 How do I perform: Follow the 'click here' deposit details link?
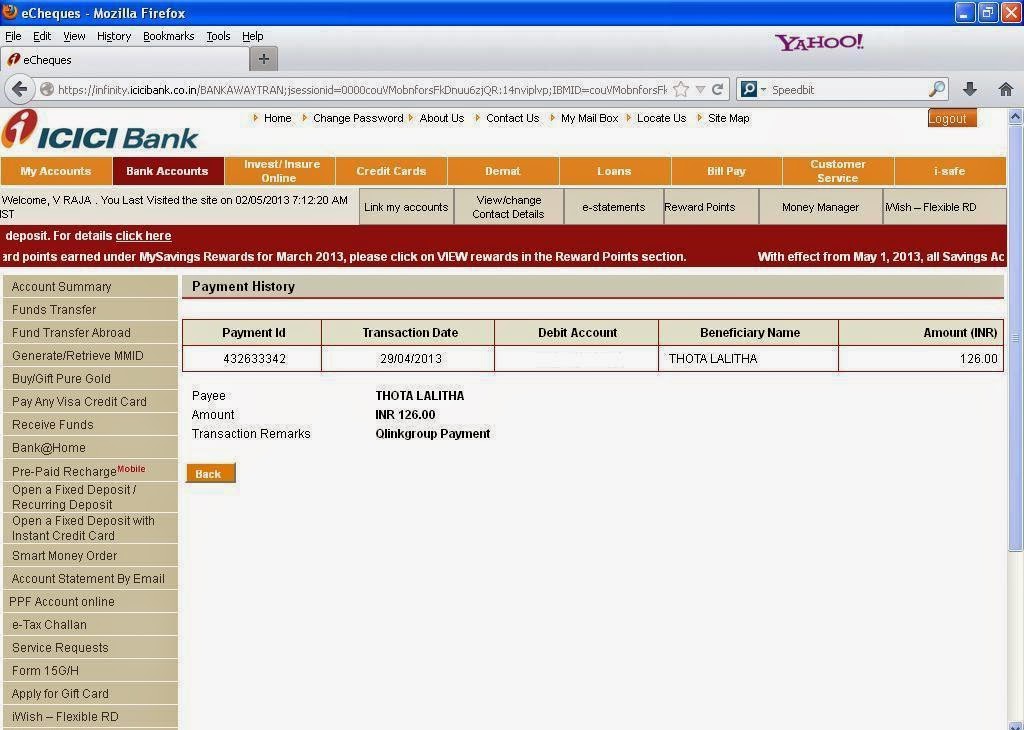143,236
